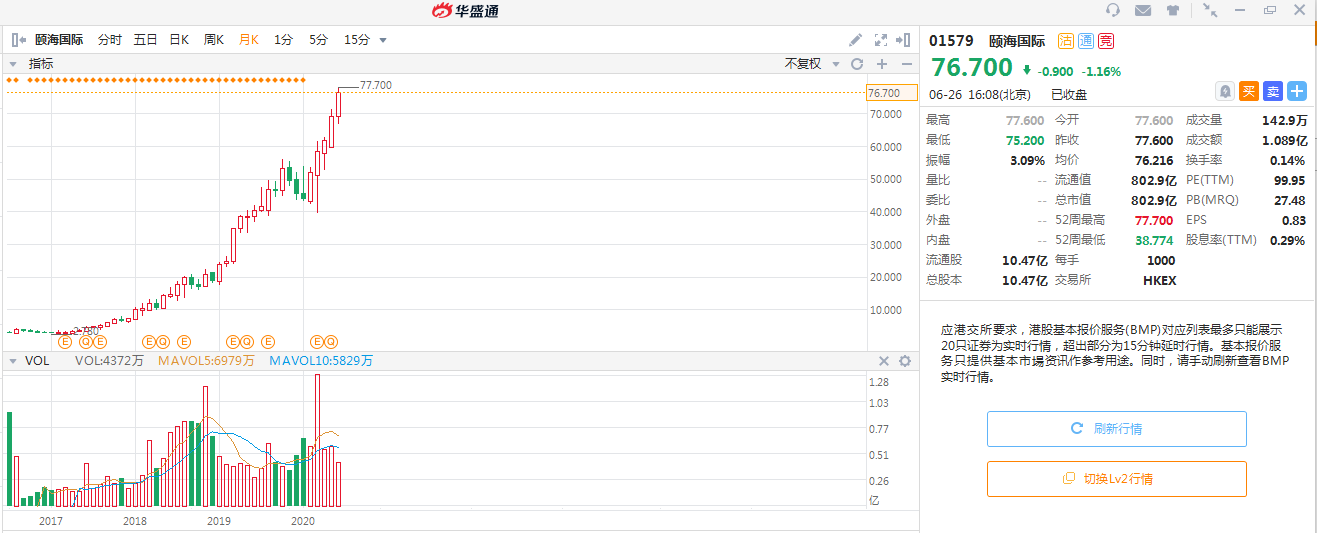Switch to 日K daily candlestick tab

179,40
